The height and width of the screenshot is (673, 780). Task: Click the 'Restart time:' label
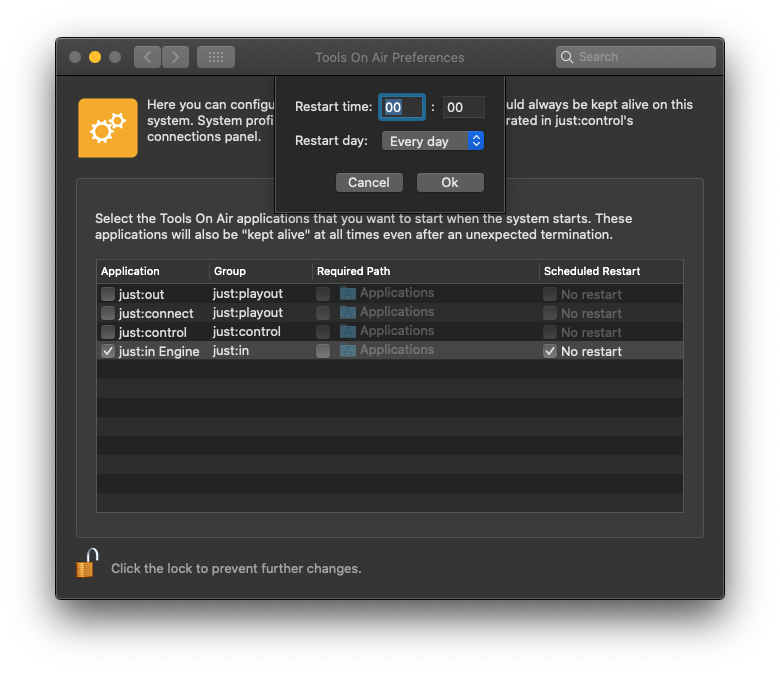click(333, 106)
